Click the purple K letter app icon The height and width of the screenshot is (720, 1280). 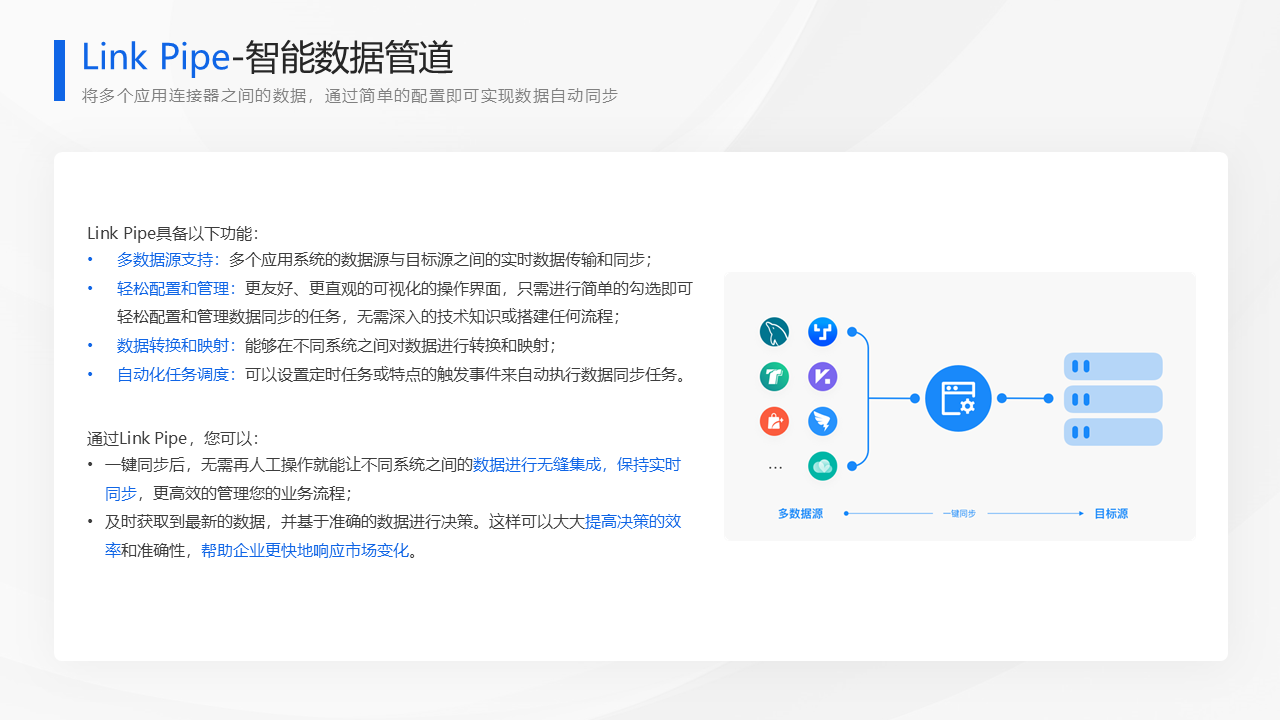pos(822,377)
